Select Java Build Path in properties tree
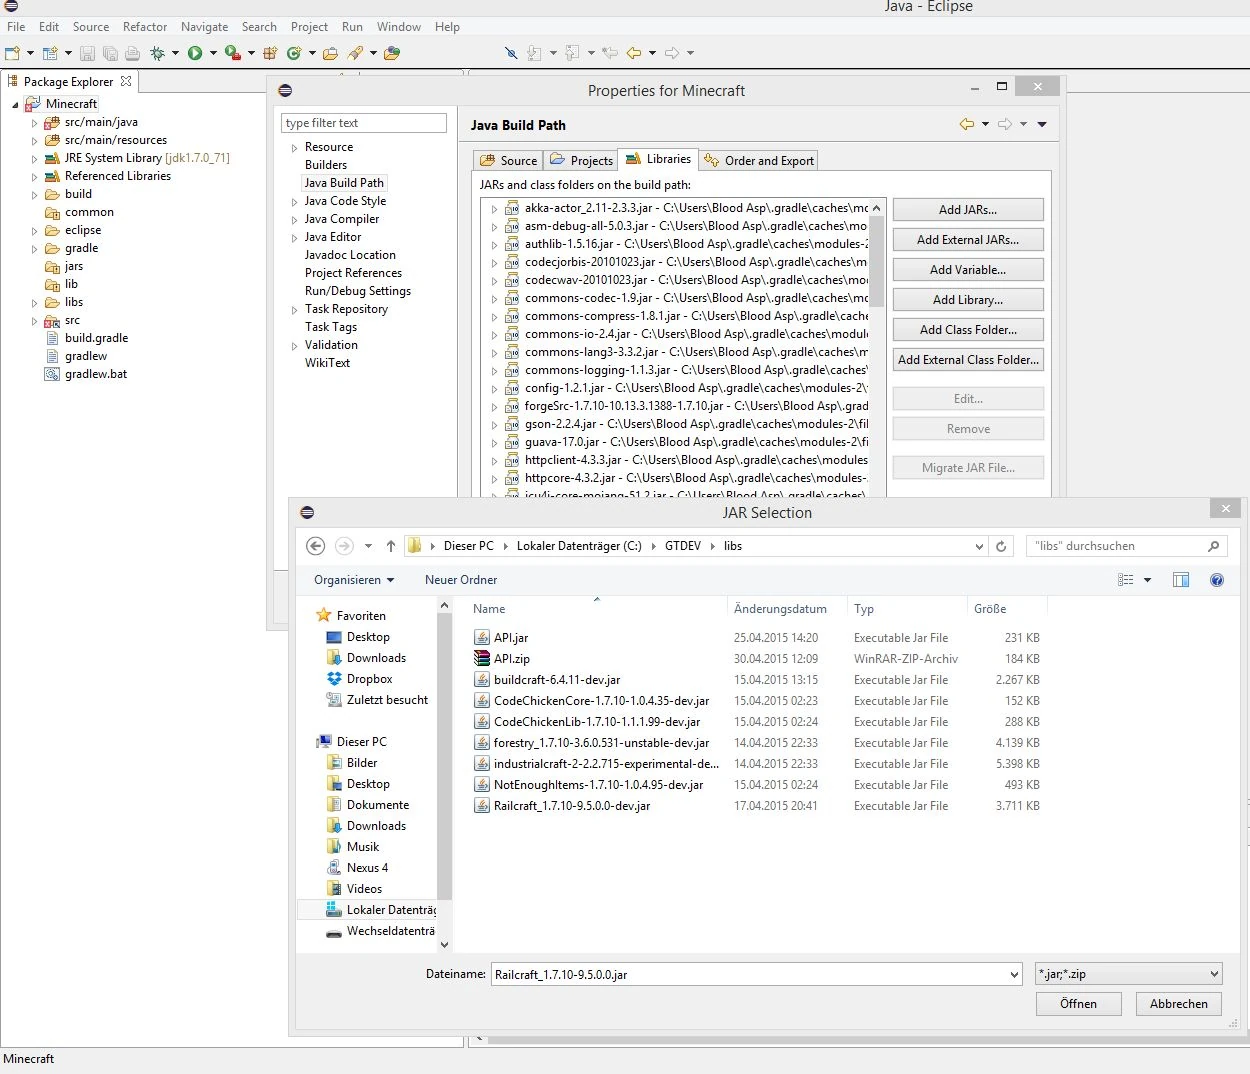 coord(344,183)
